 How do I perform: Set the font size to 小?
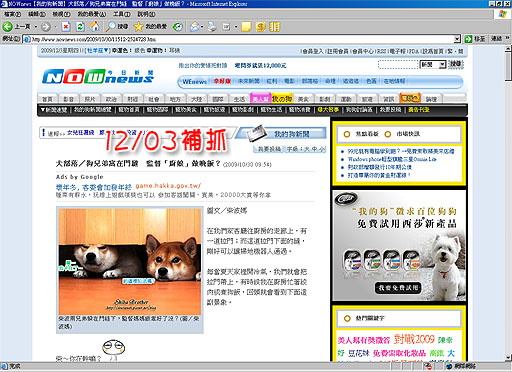pyautogui.click(x=322, y=149)
